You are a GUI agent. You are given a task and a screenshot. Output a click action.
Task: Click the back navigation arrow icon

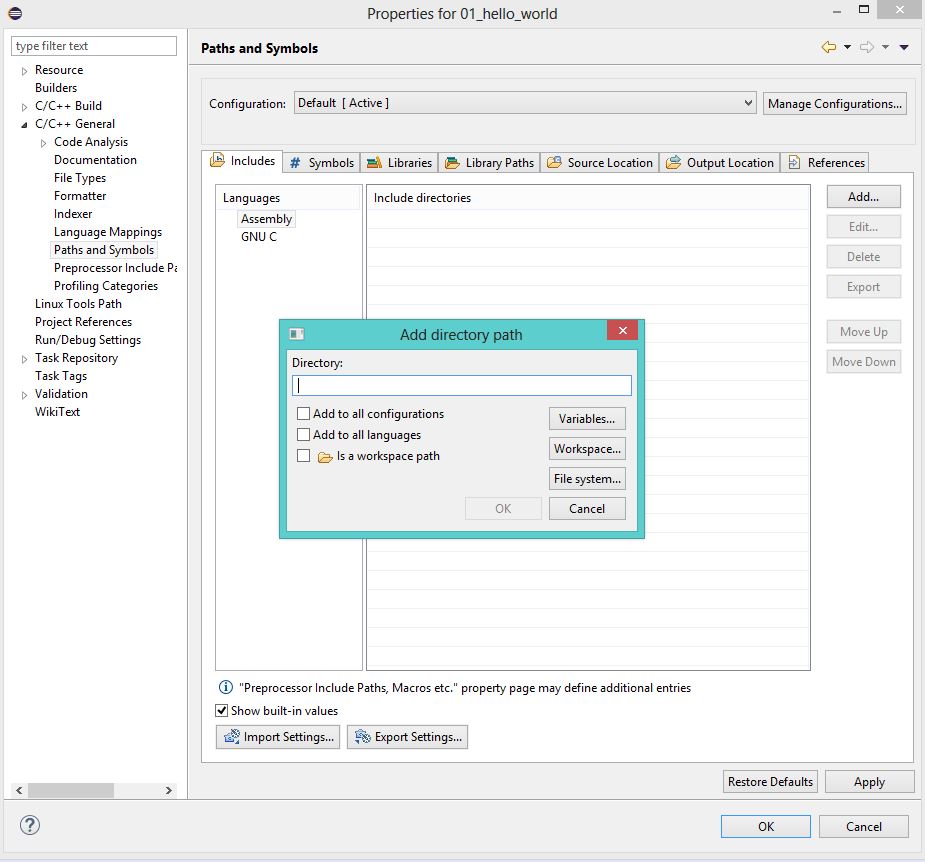[828, 47]
